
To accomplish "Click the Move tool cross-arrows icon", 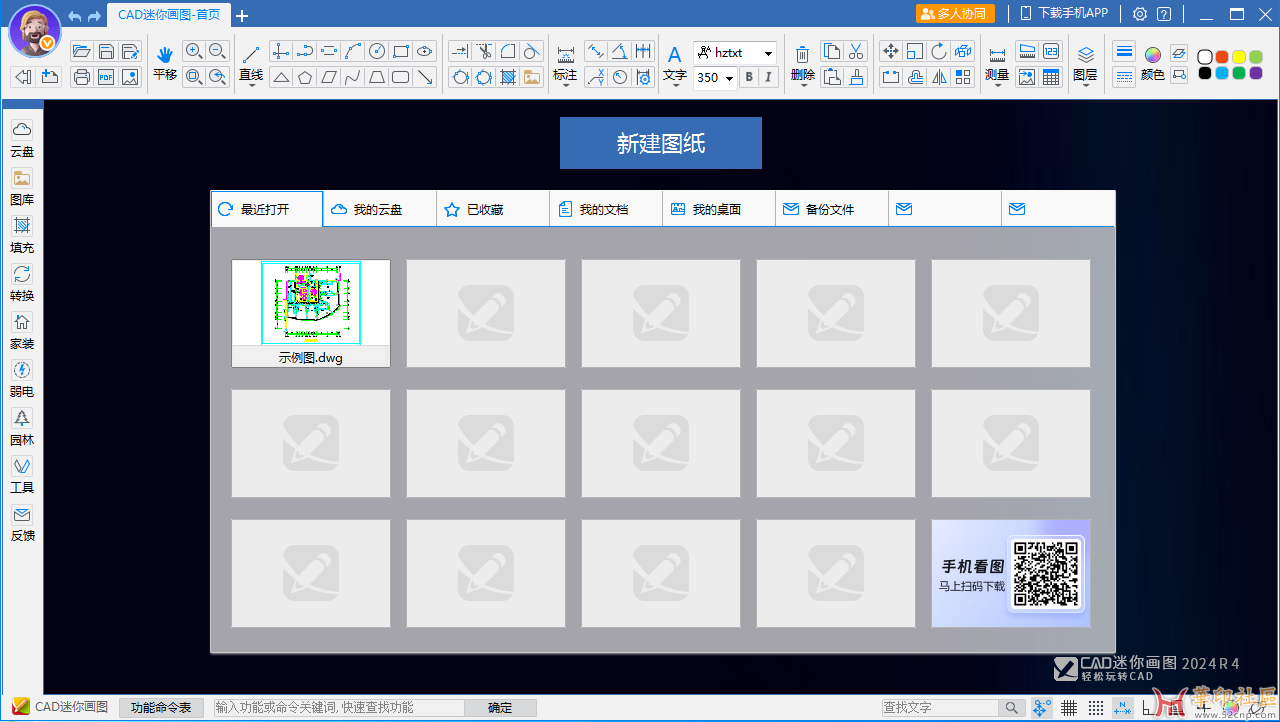I will pos(891,51).
